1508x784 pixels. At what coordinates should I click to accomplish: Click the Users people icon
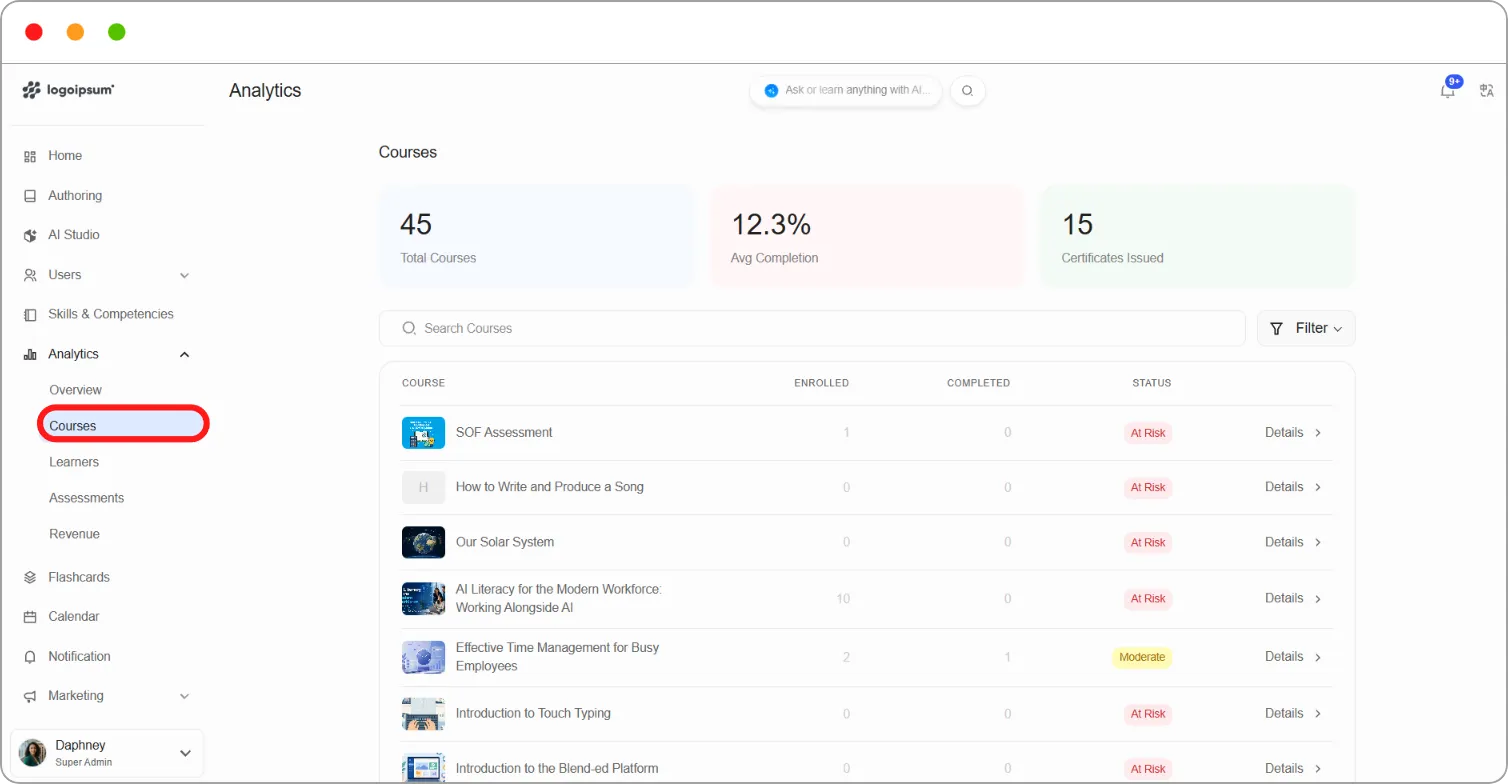click(x=30, y=275)
